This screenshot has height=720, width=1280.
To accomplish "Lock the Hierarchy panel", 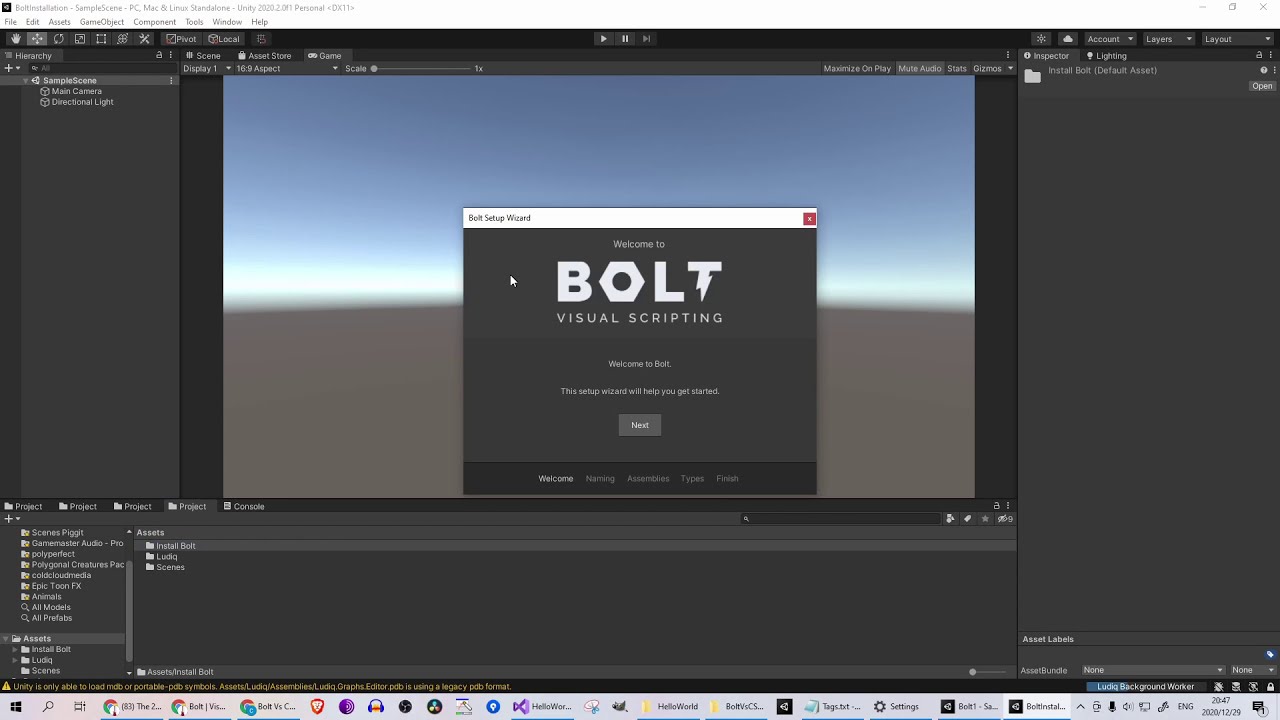I will click(159, 56).
